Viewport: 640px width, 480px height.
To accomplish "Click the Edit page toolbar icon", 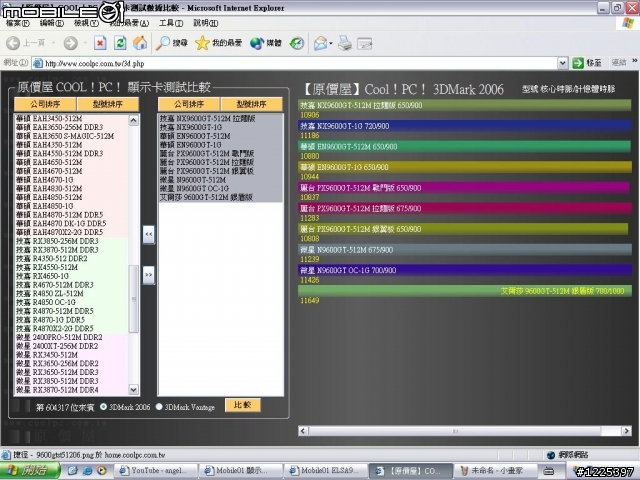I will [x=364, y=43].
